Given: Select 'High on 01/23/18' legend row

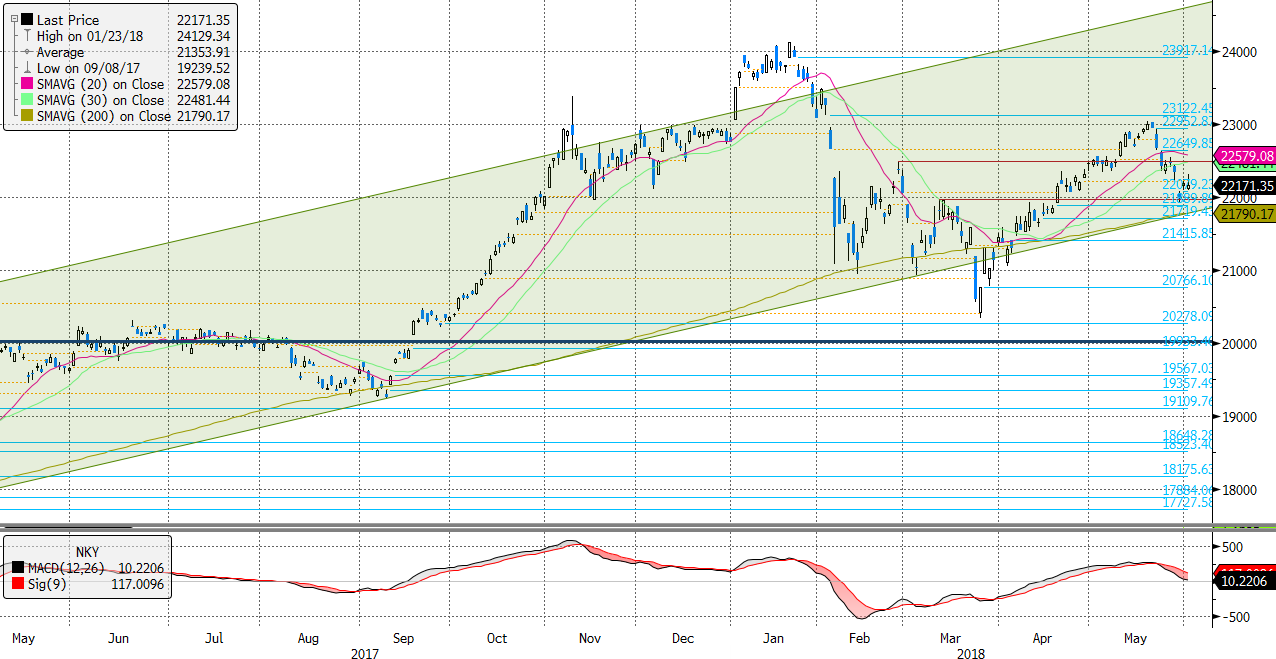Looking at the screenshot, I should 88,36.
